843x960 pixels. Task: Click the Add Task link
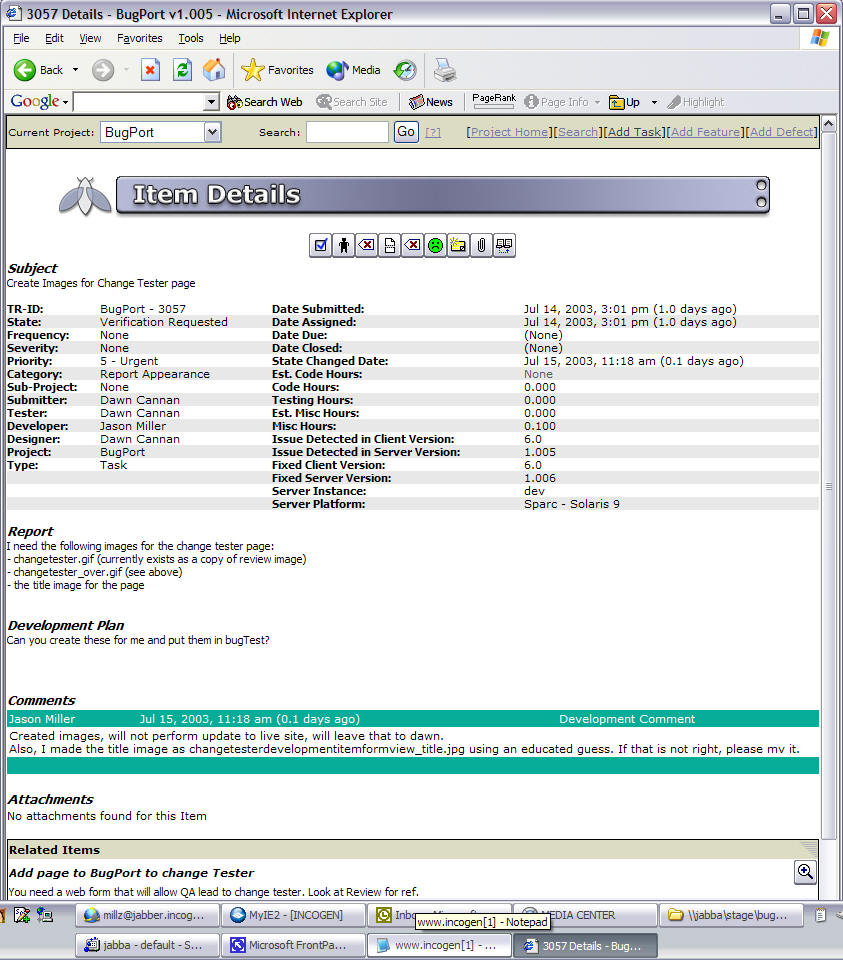635,132
